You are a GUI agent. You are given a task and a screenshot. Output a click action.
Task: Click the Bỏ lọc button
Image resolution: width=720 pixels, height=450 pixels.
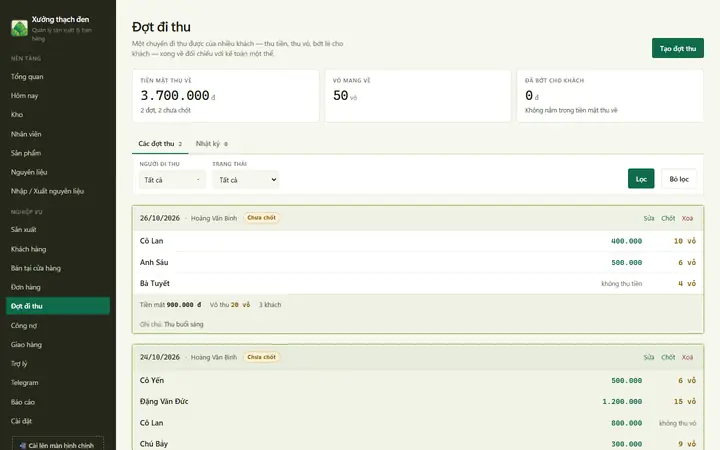point(679,179)
